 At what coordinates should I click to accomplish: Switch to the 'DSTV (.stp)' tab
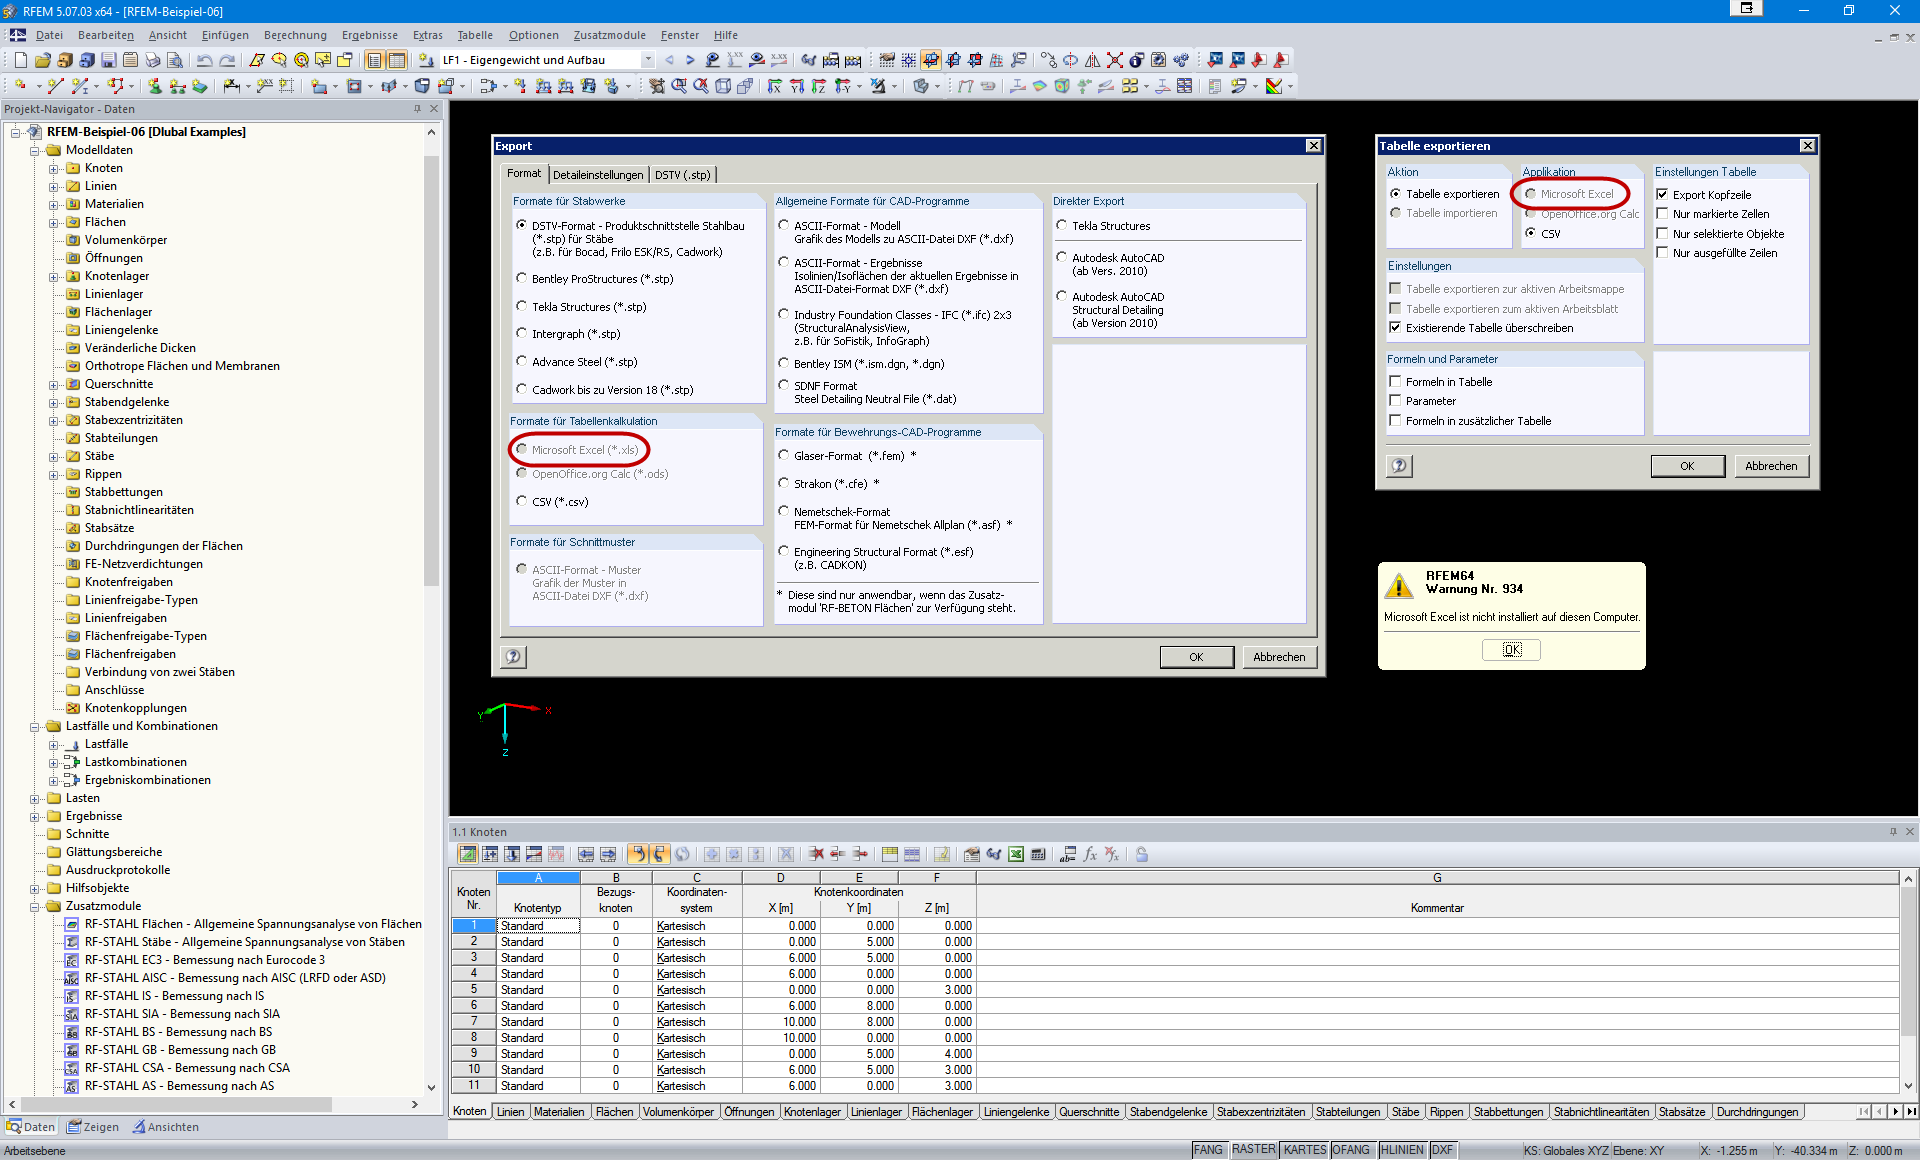684,174
